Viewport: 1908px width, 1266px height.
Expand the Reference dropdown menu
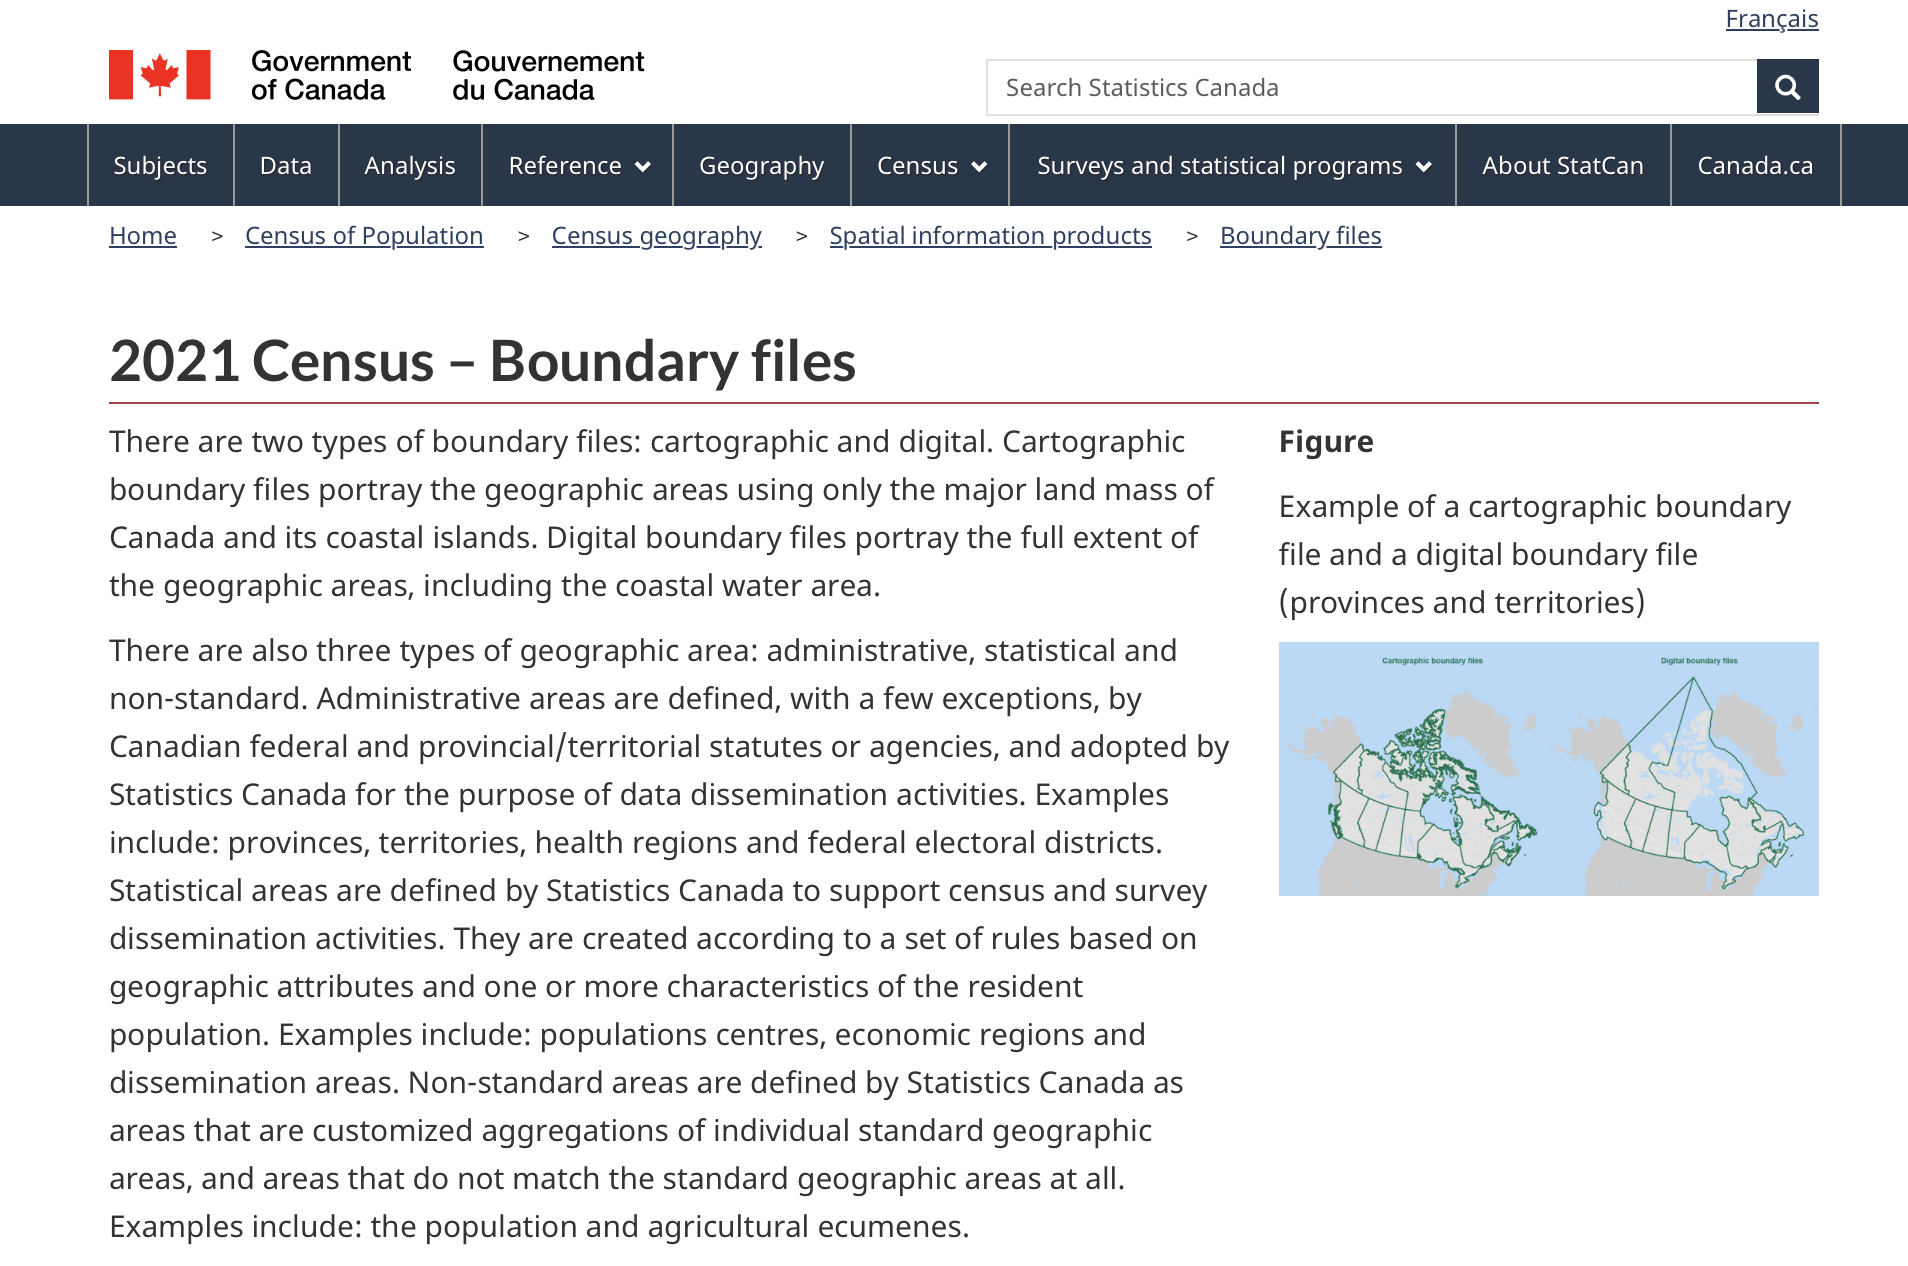pyautogui.click(x=578, y=165)
